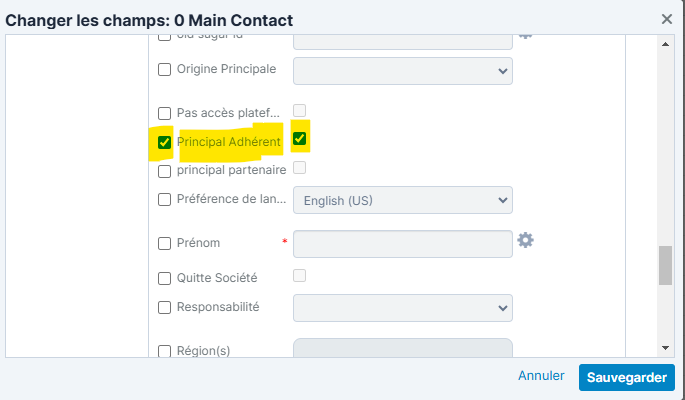Check the Région(s) field checkbox
Screen dimensions: 685x400
pos(165,351)
